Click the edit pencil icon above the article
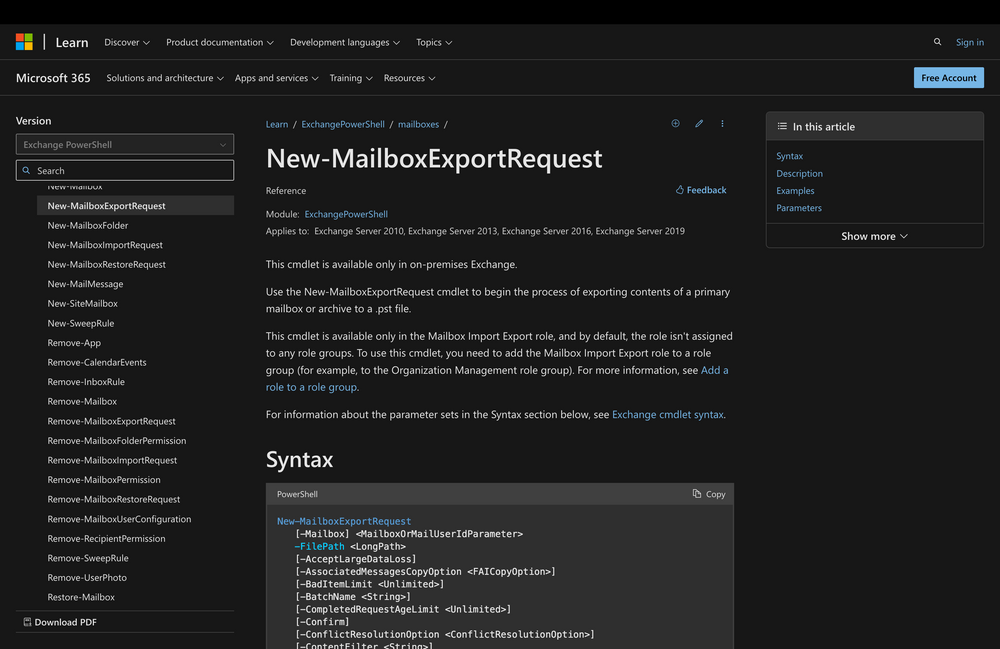The width and height of the screenshot is (1000, 649). pyautogui.click(x=699, y=123)
